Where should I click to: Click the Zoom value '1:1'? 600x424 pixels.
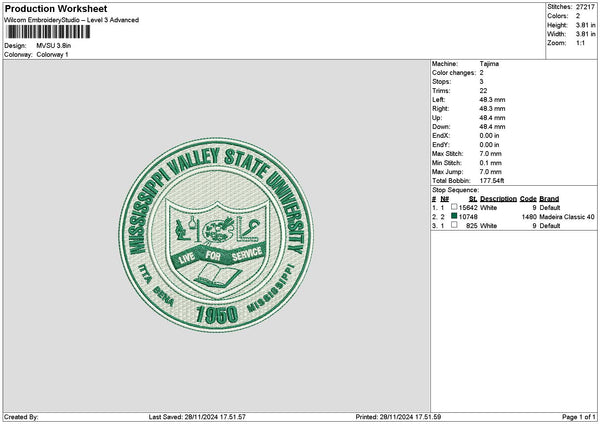point(580,43)
